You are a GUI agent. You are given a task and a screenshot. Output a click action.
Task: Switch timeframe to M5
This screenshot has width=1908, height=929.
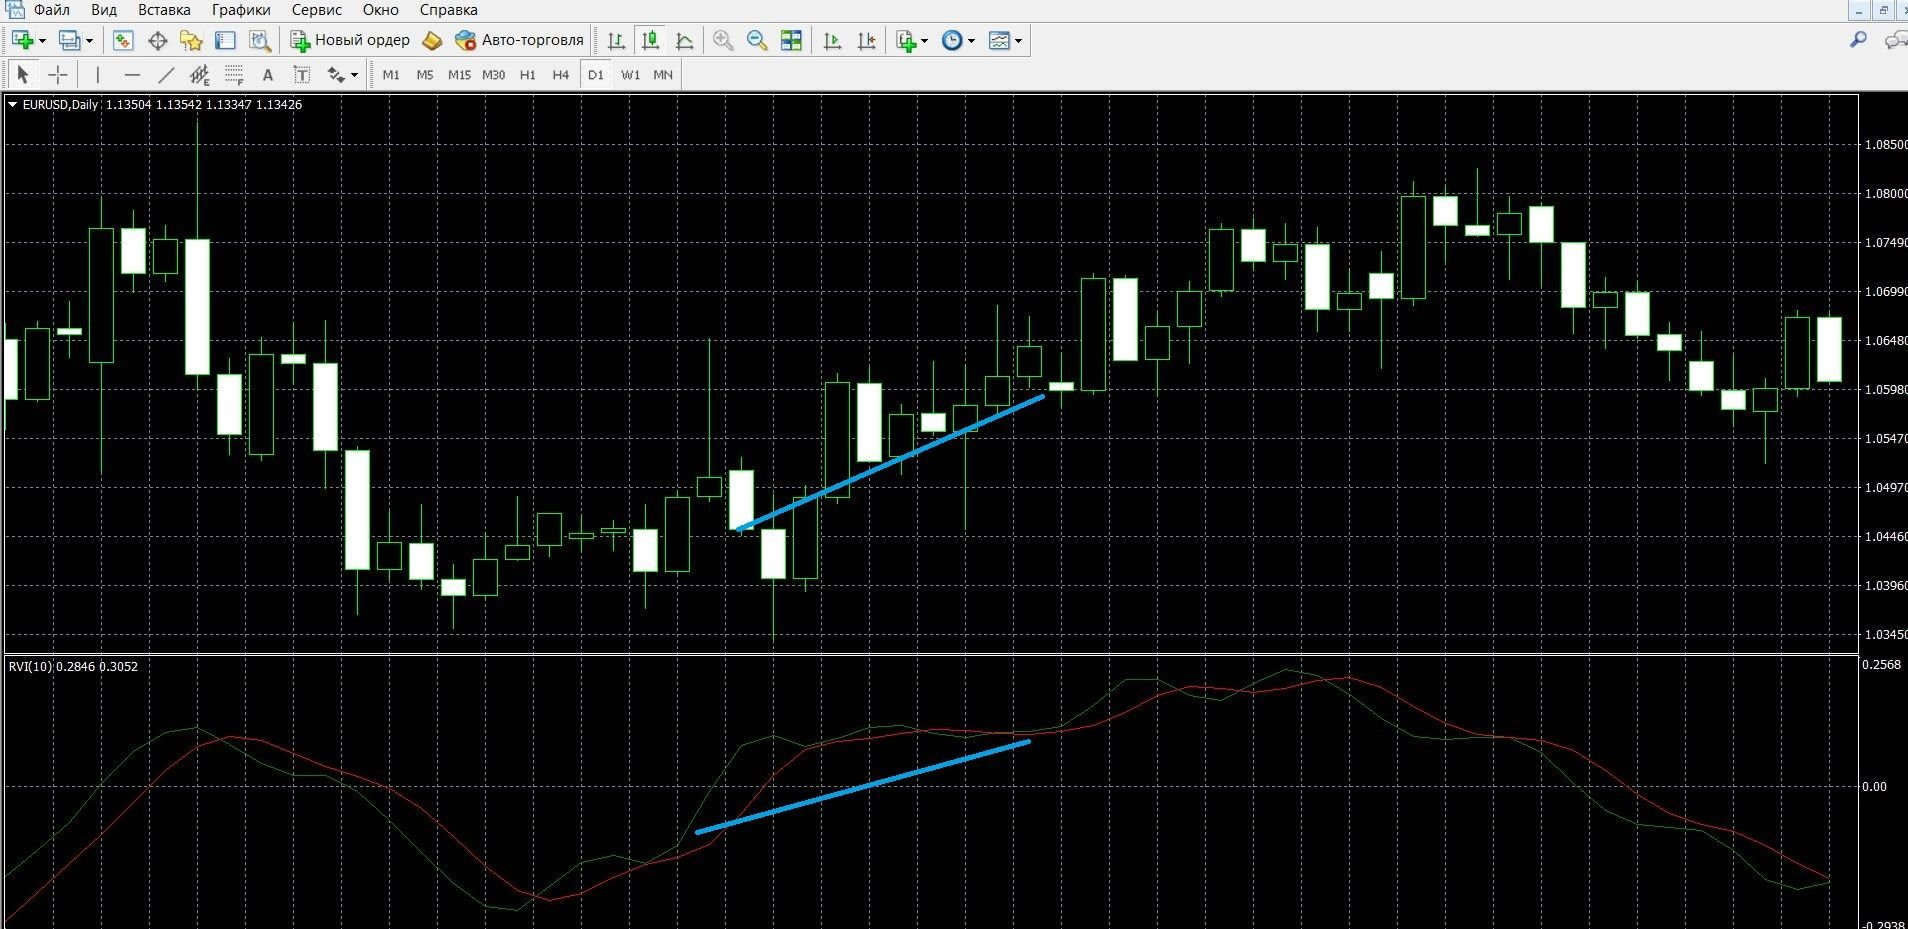pyautogui.click(x=425, y=75)
